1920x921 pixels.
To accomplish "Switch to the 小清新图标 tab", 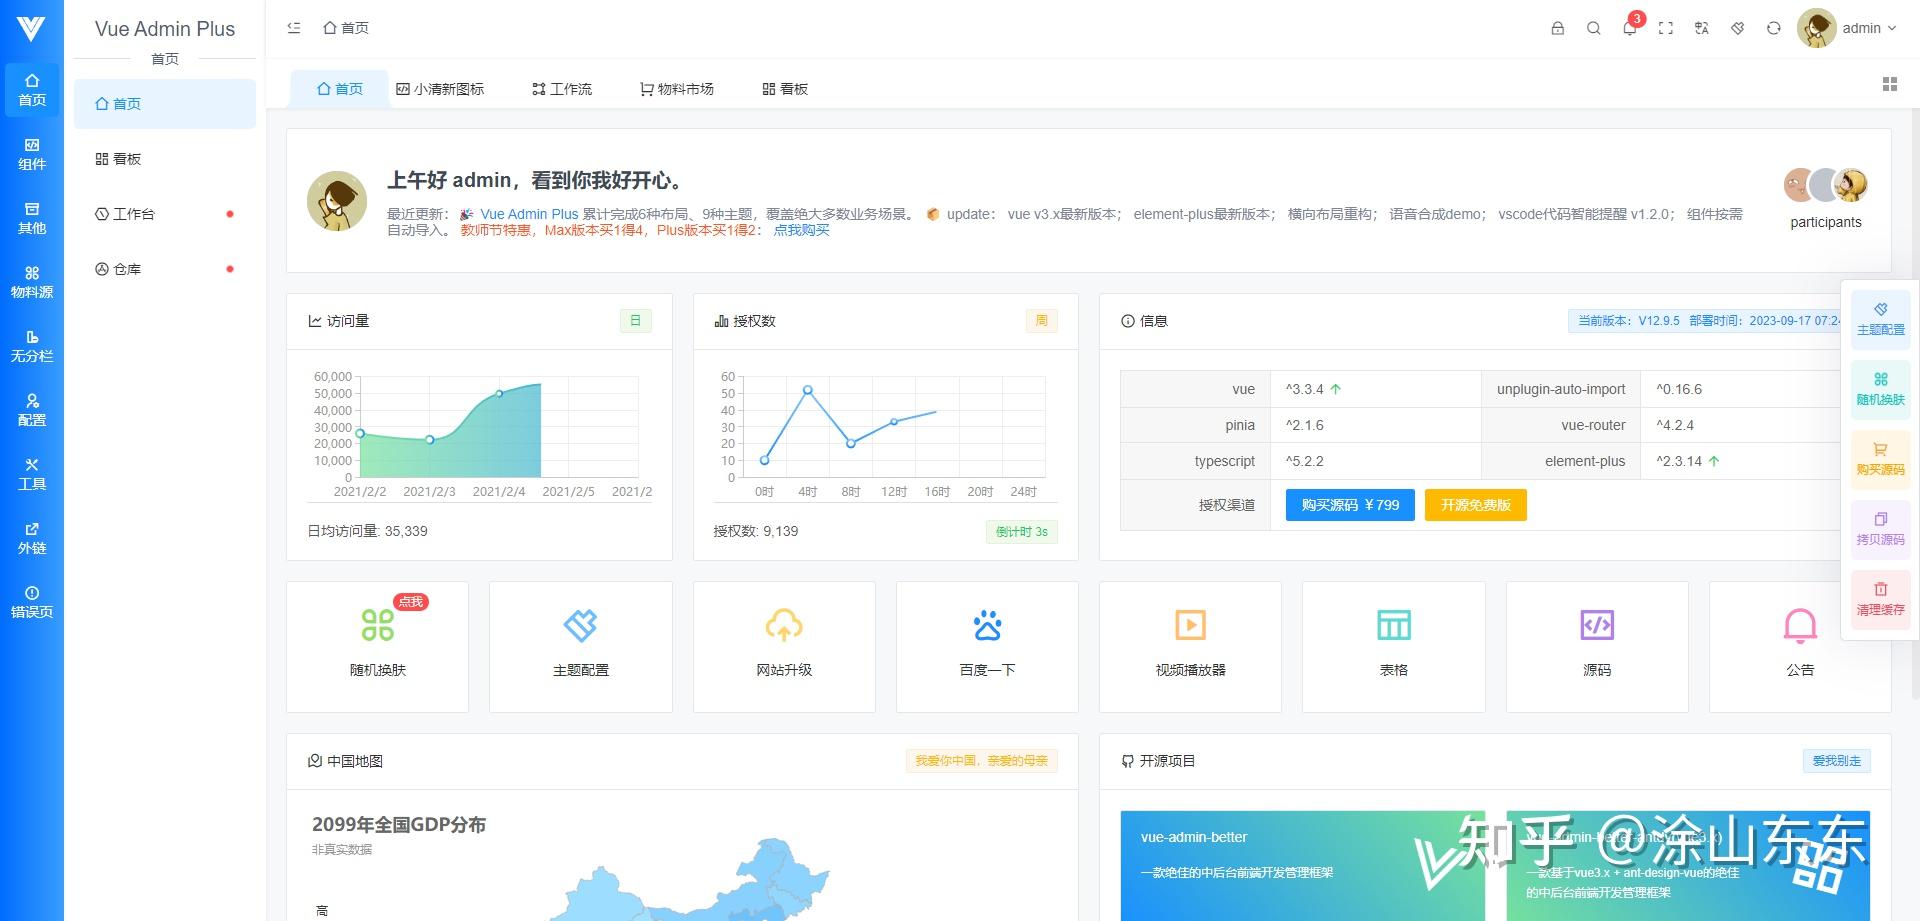I will coord(440,89).
